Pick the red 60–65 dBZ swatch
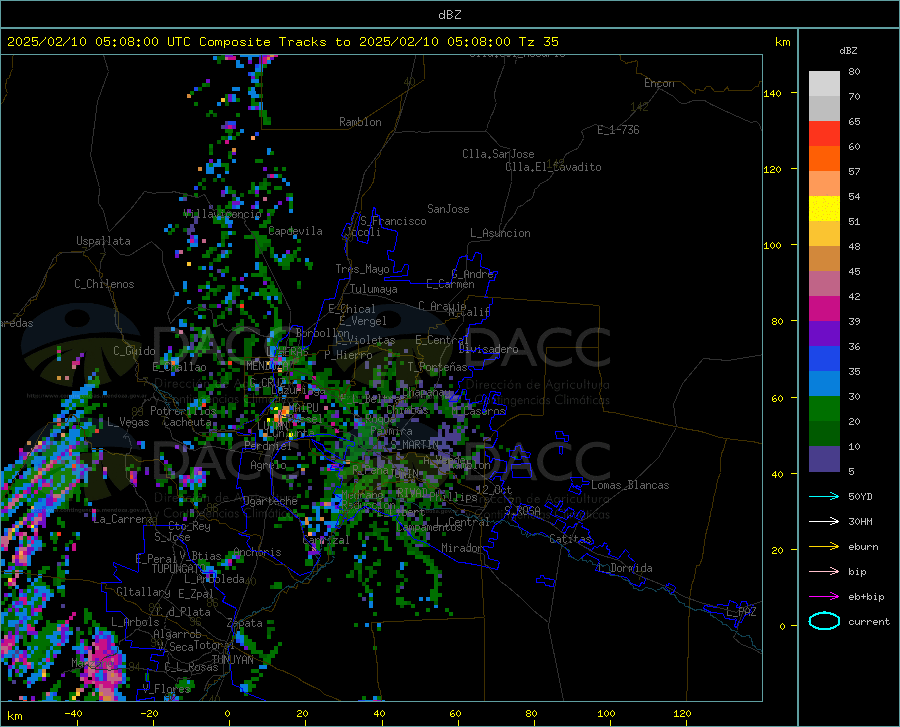This screenshot has height=727, width=900. click(x=824, y=134)
